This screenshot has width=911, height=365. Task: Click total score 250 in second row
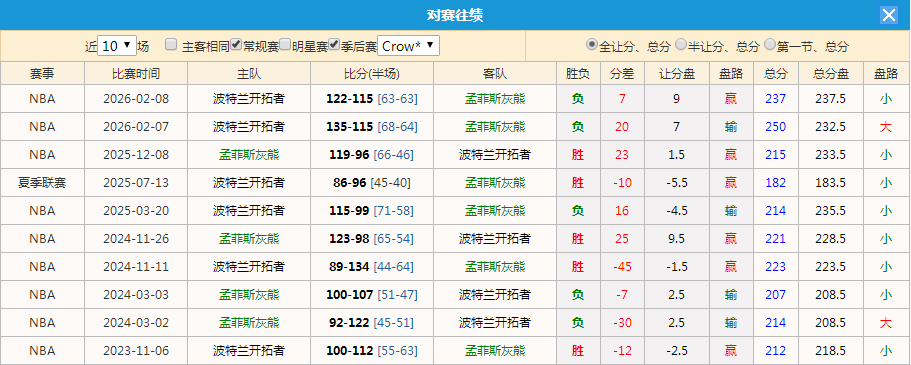[776, 127]
